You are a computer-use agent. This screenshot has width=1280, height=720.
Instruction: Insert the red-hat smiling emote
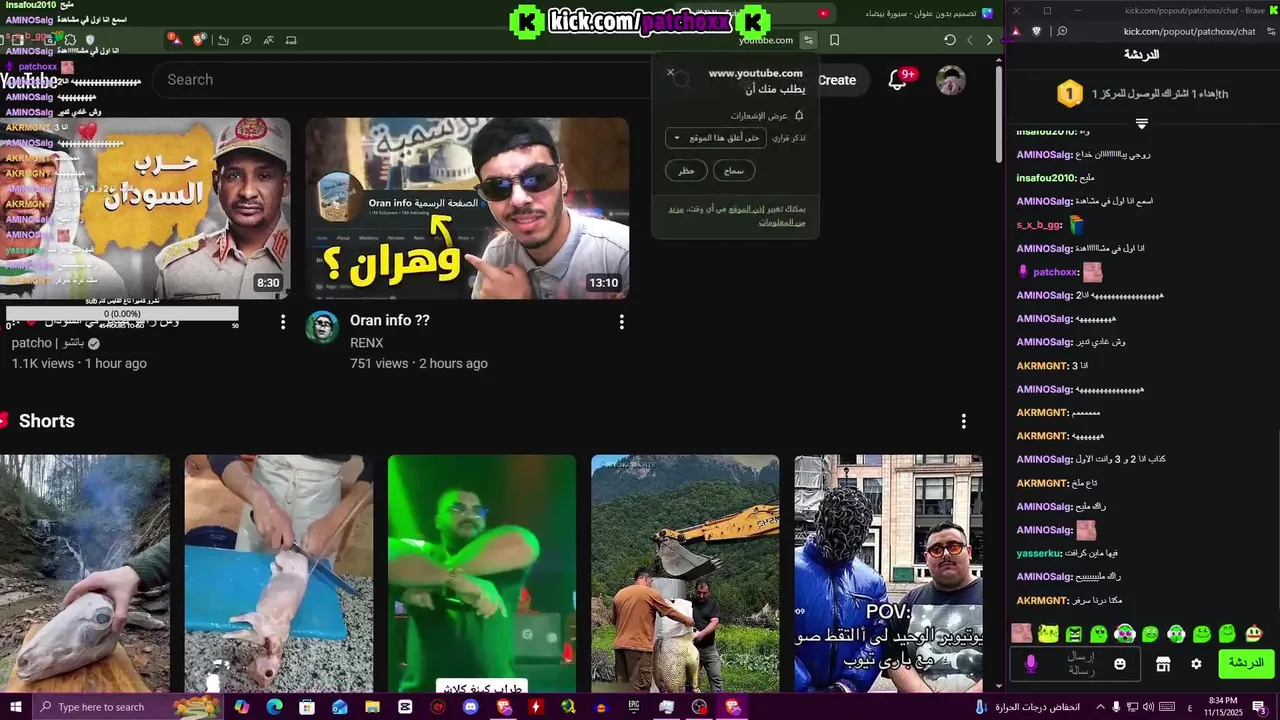tap(1253, 633)
